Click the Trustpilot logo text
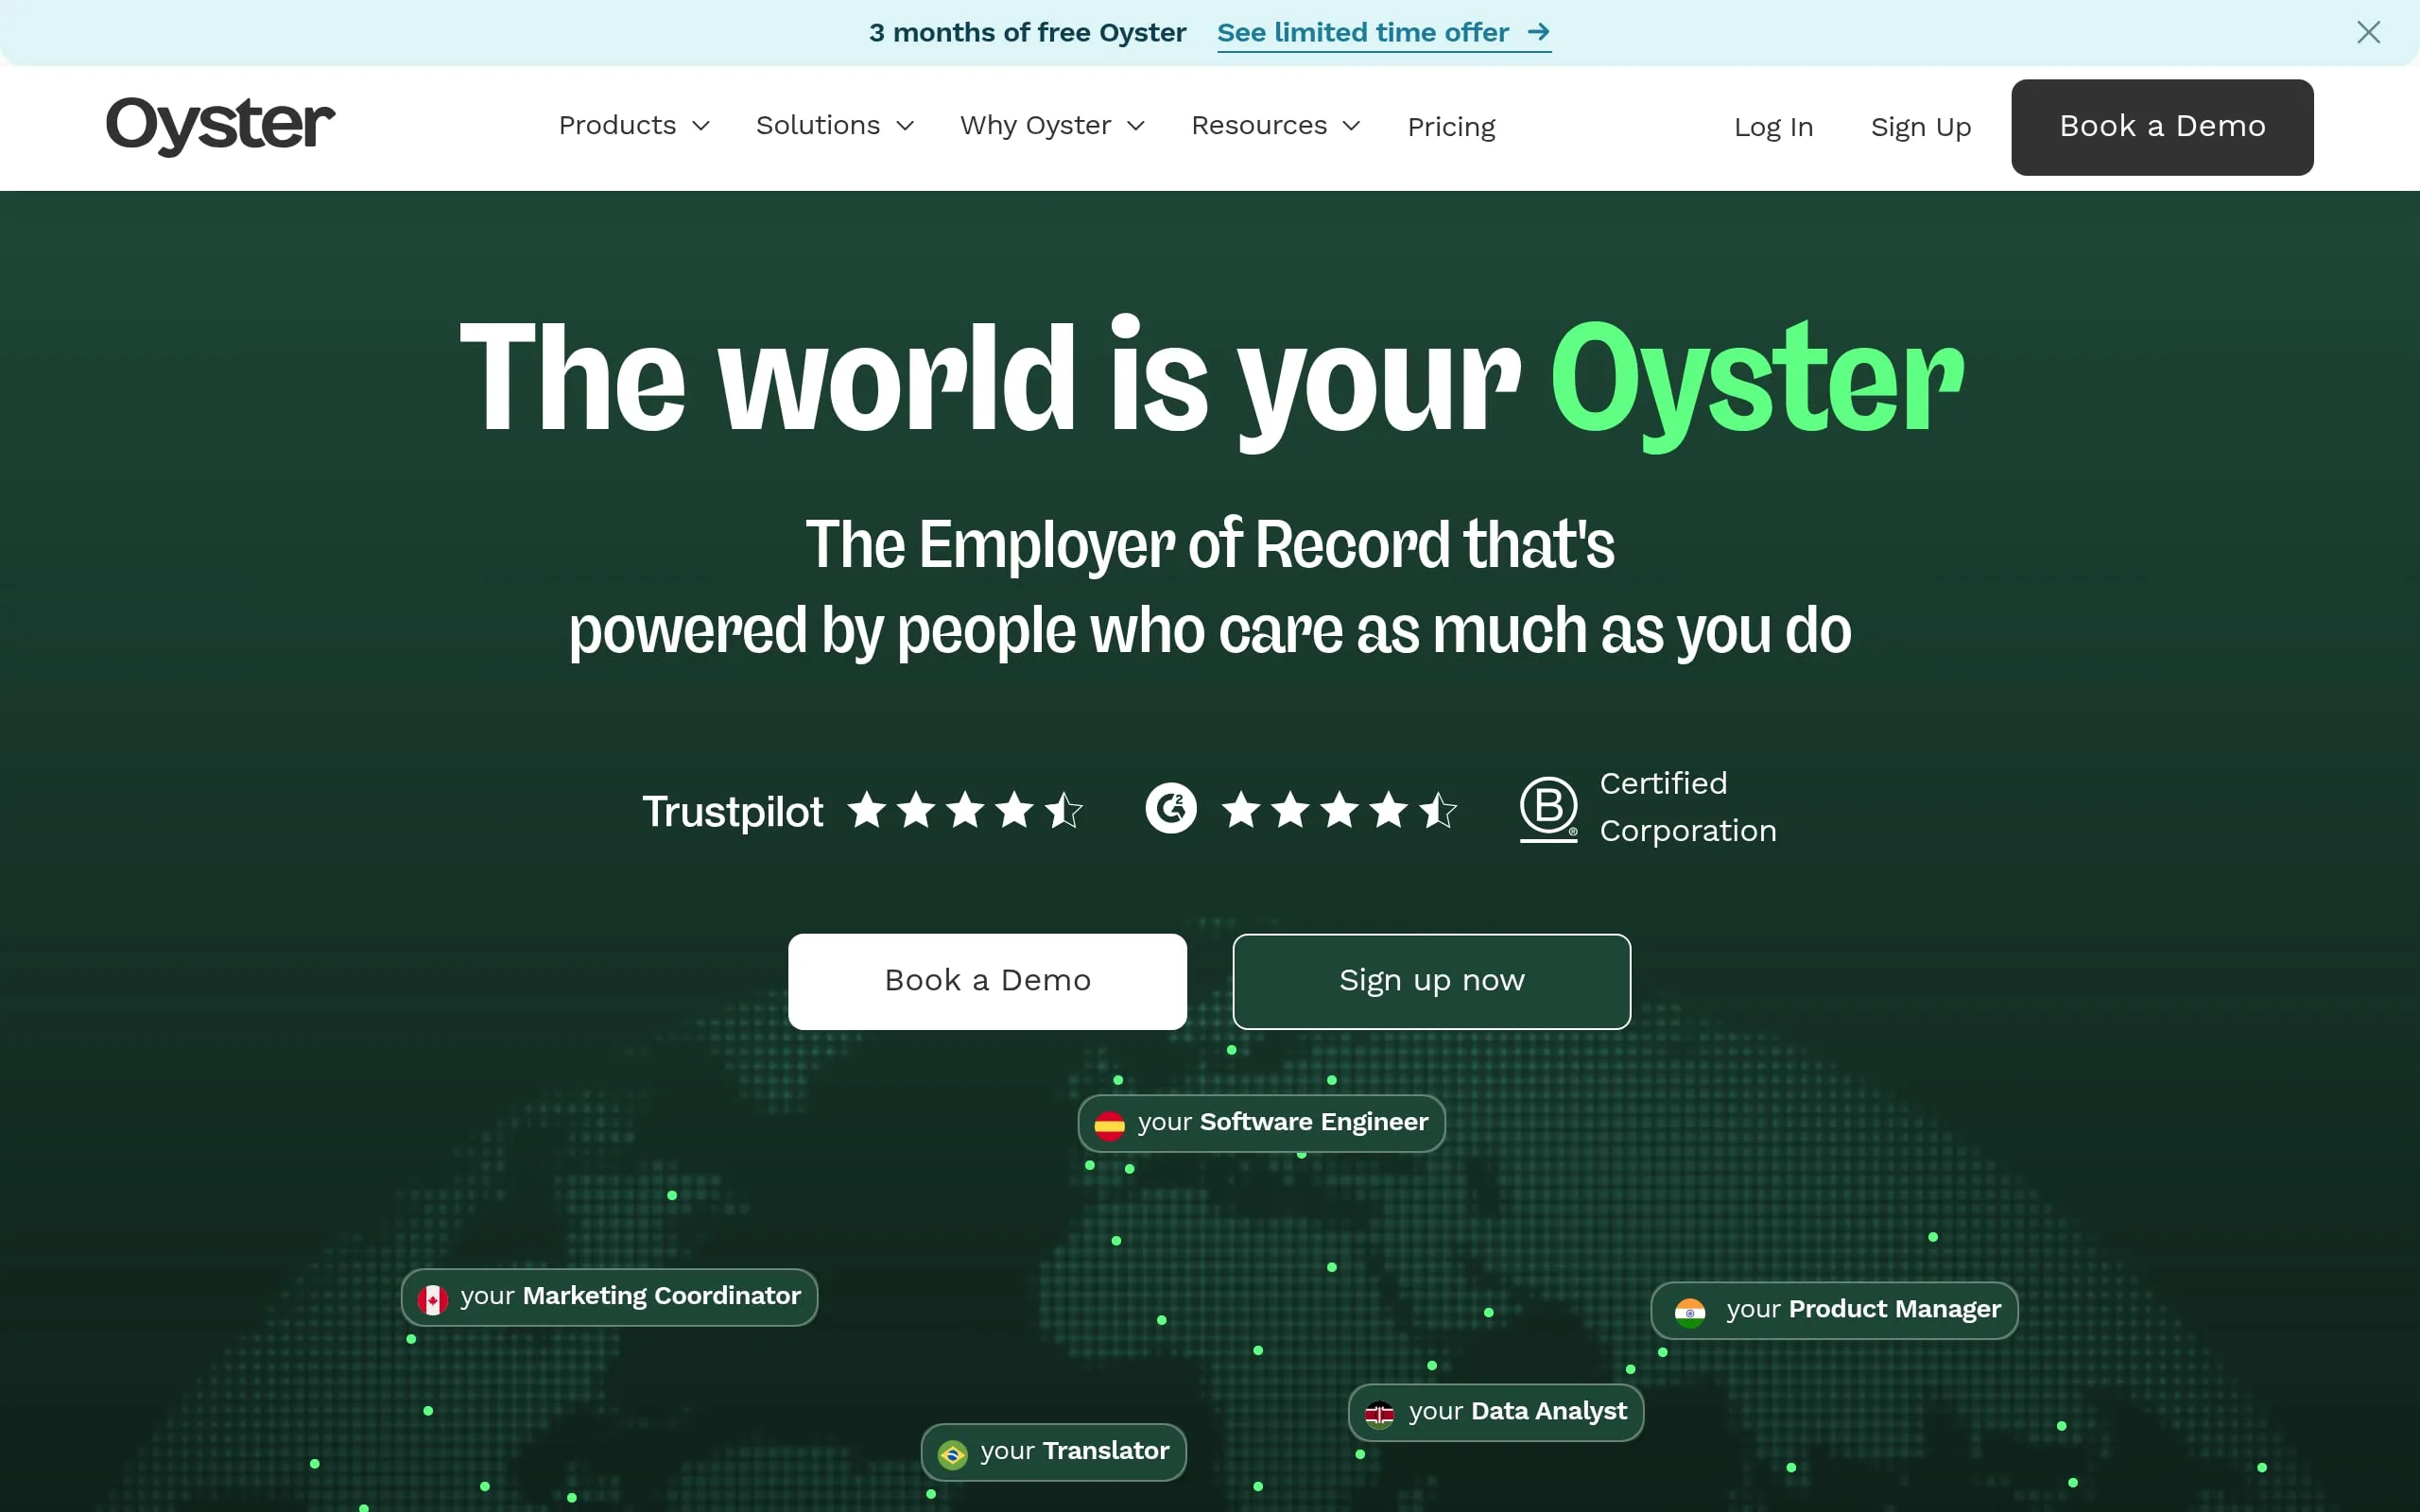Image resolution: width=2420 pixels, height=1512 pixels. coord(732,811)
